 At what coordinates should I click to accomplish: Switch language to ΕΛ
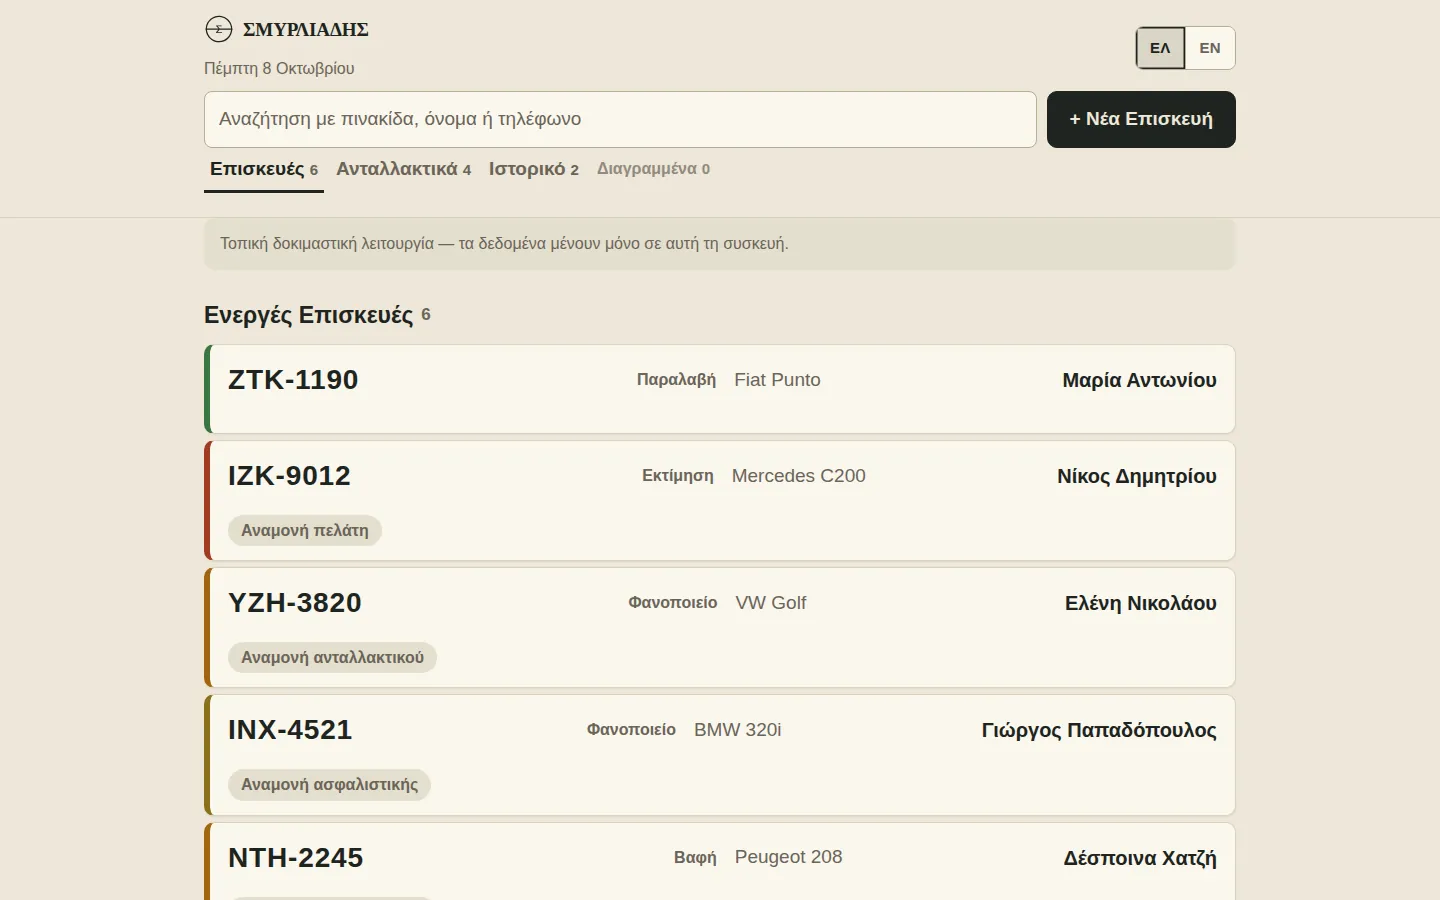[x=1160, y=48]
